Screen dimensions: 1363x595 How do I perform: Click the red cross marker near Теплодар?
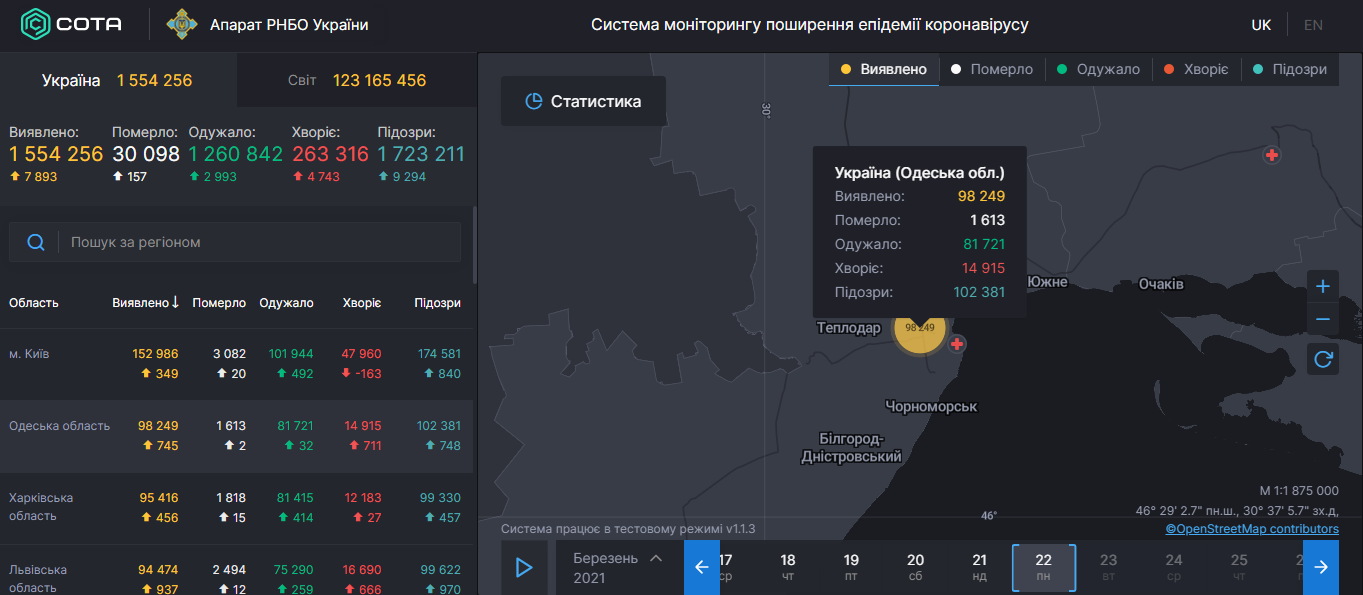(957, 343)
